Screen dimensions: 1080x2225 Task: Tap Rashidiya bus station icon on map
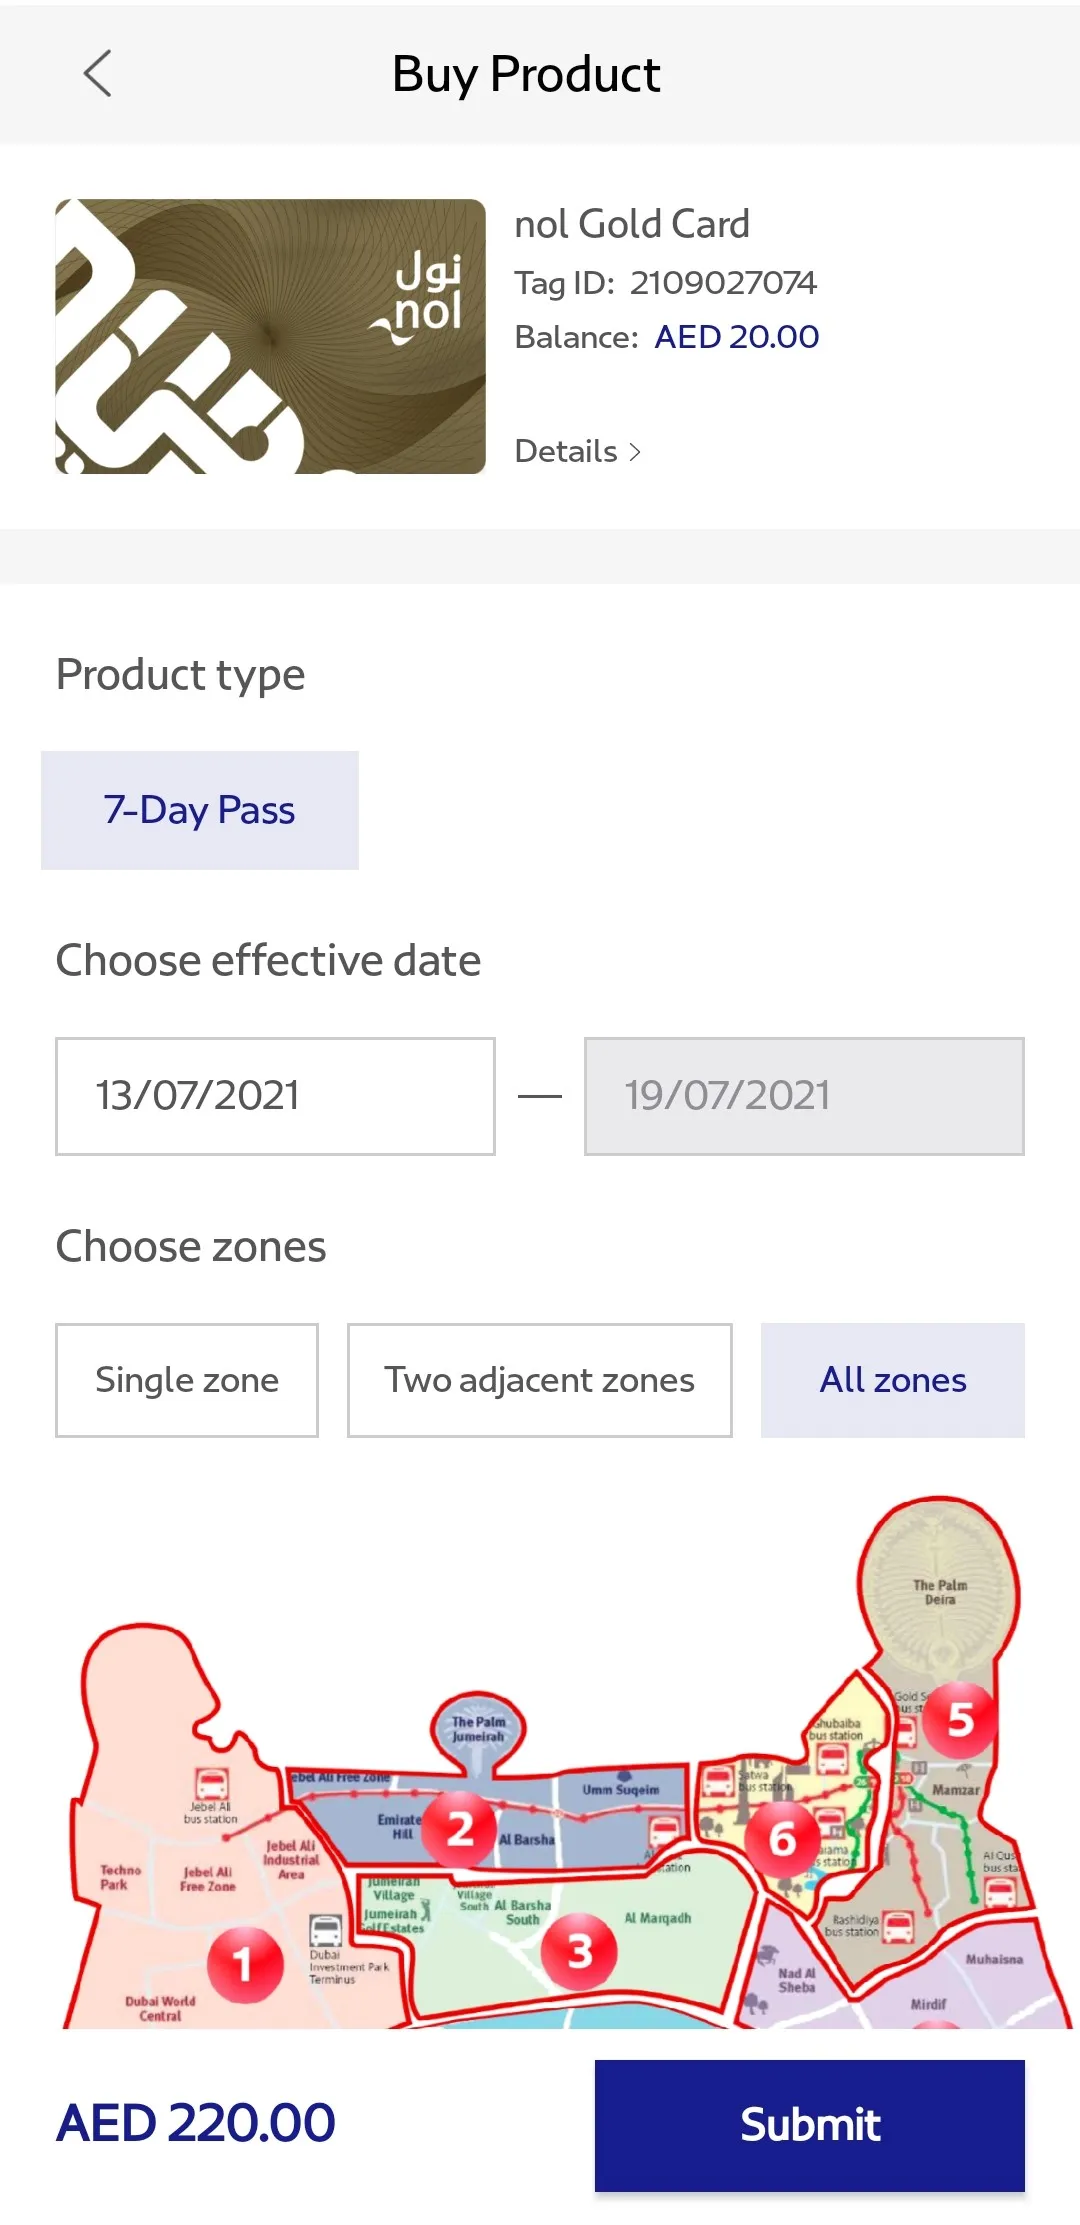click(898, 1926)
